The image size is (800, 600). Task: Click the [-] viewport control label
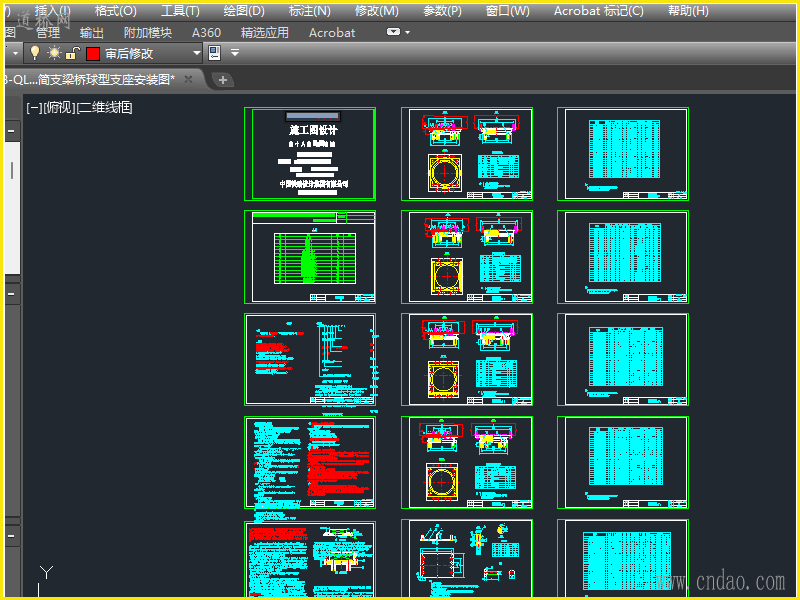[x=34, y=108]
